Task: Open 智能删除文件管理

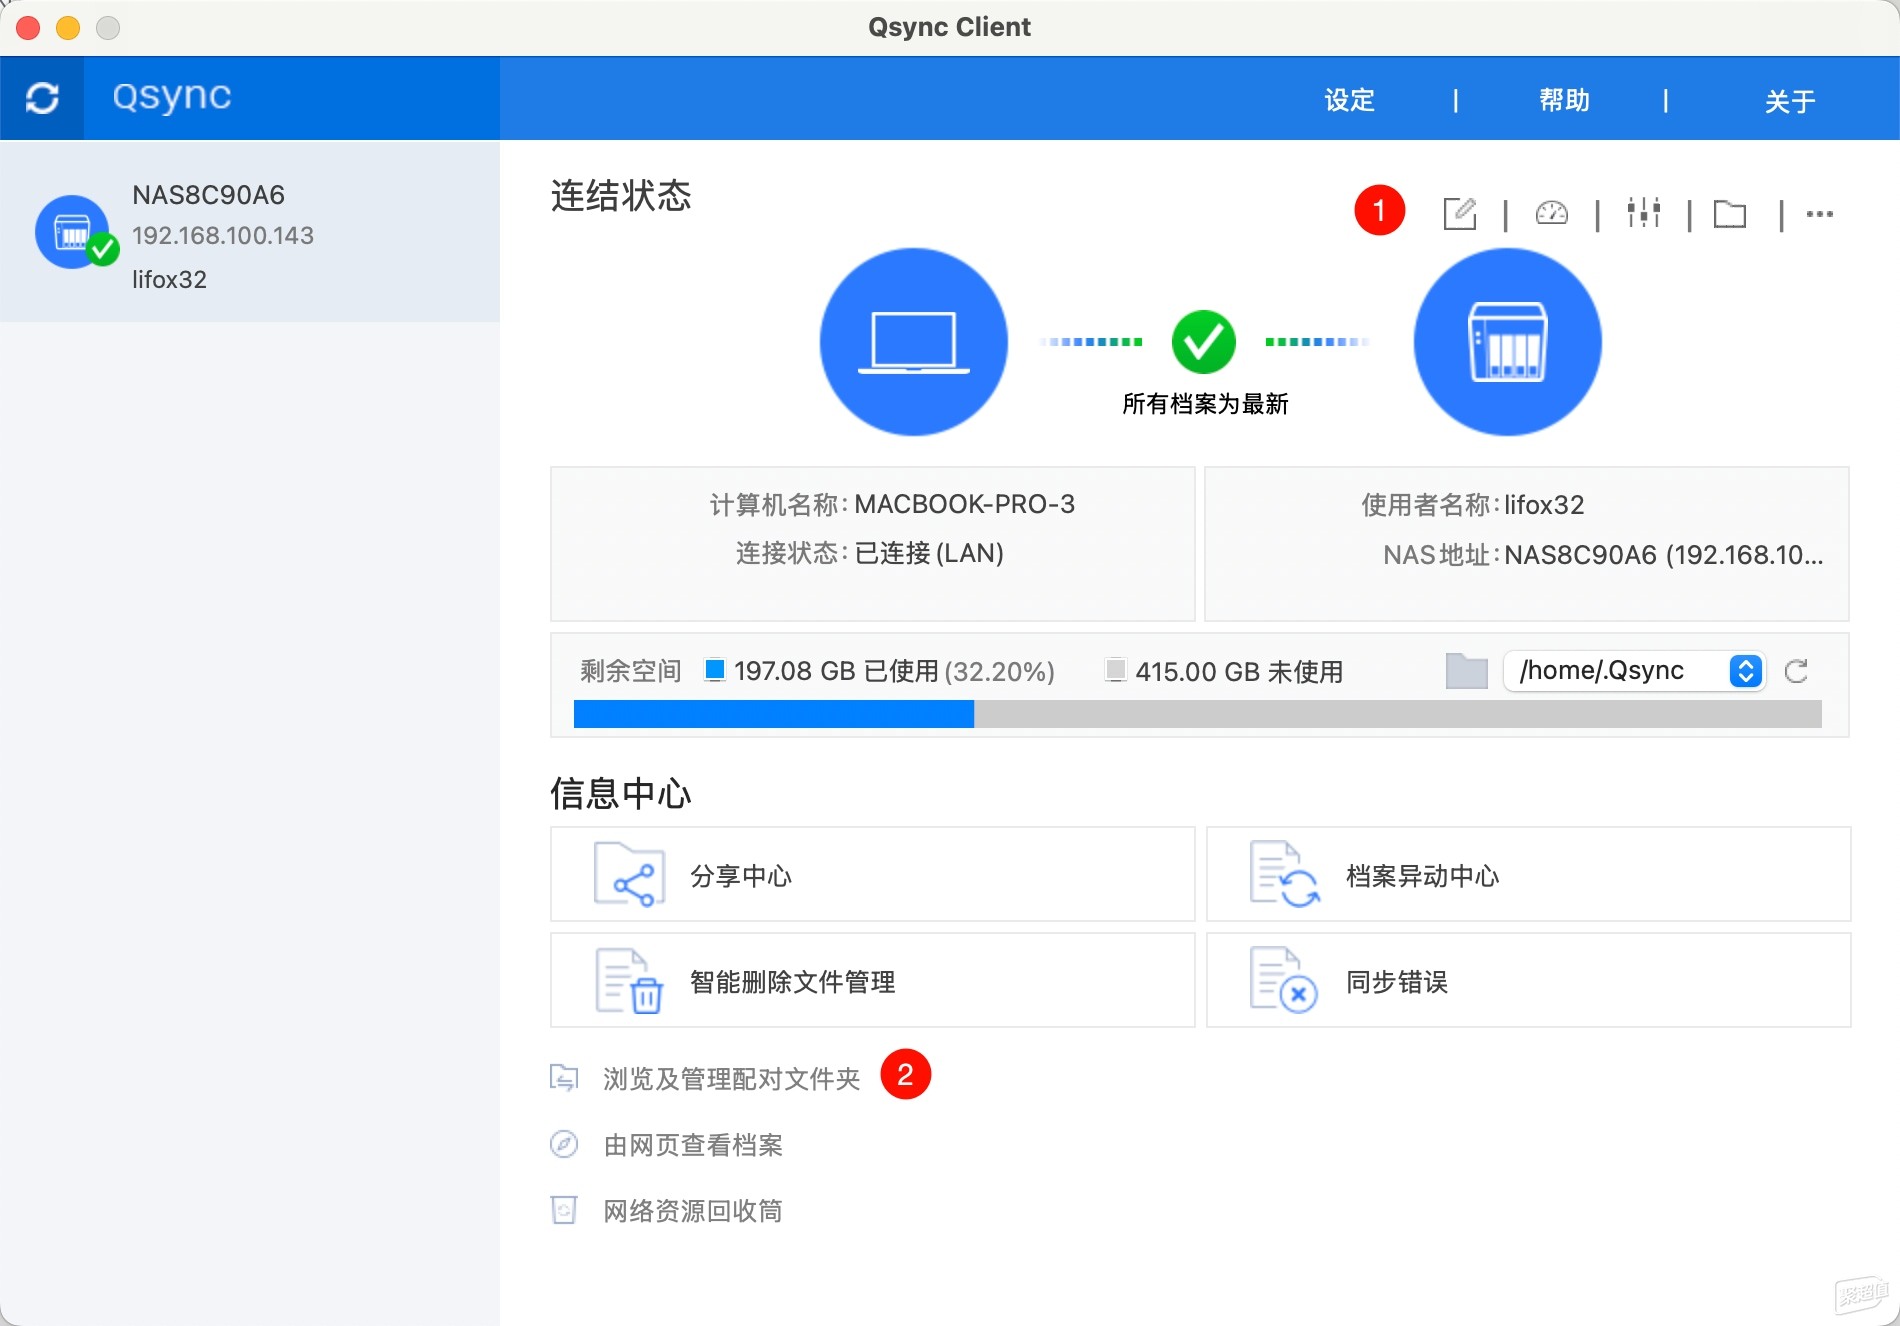Action: [873, 981]
